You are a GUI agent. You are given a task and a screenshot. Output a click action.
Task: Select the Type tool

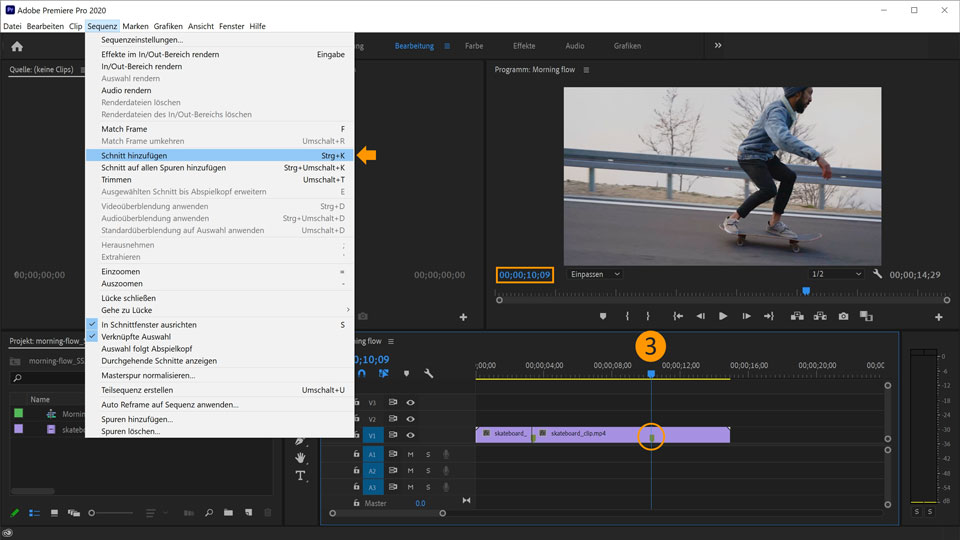click(301, 475)
